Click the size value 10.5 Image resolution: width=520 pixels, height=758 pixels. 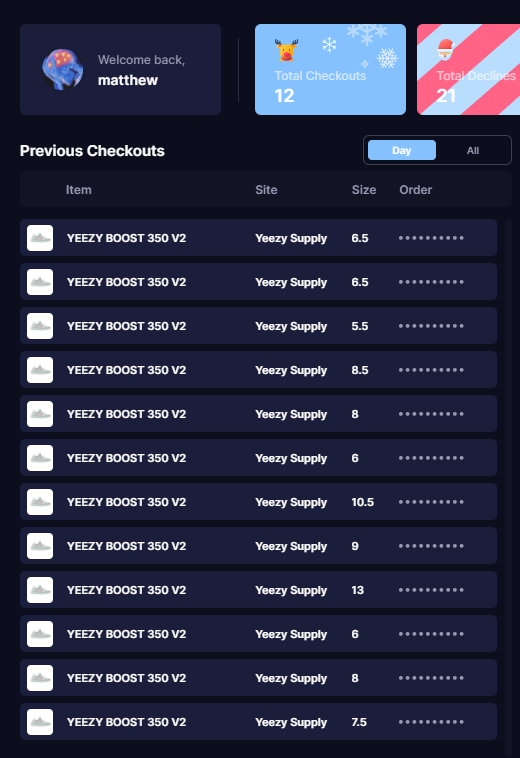tap(362, 502)
